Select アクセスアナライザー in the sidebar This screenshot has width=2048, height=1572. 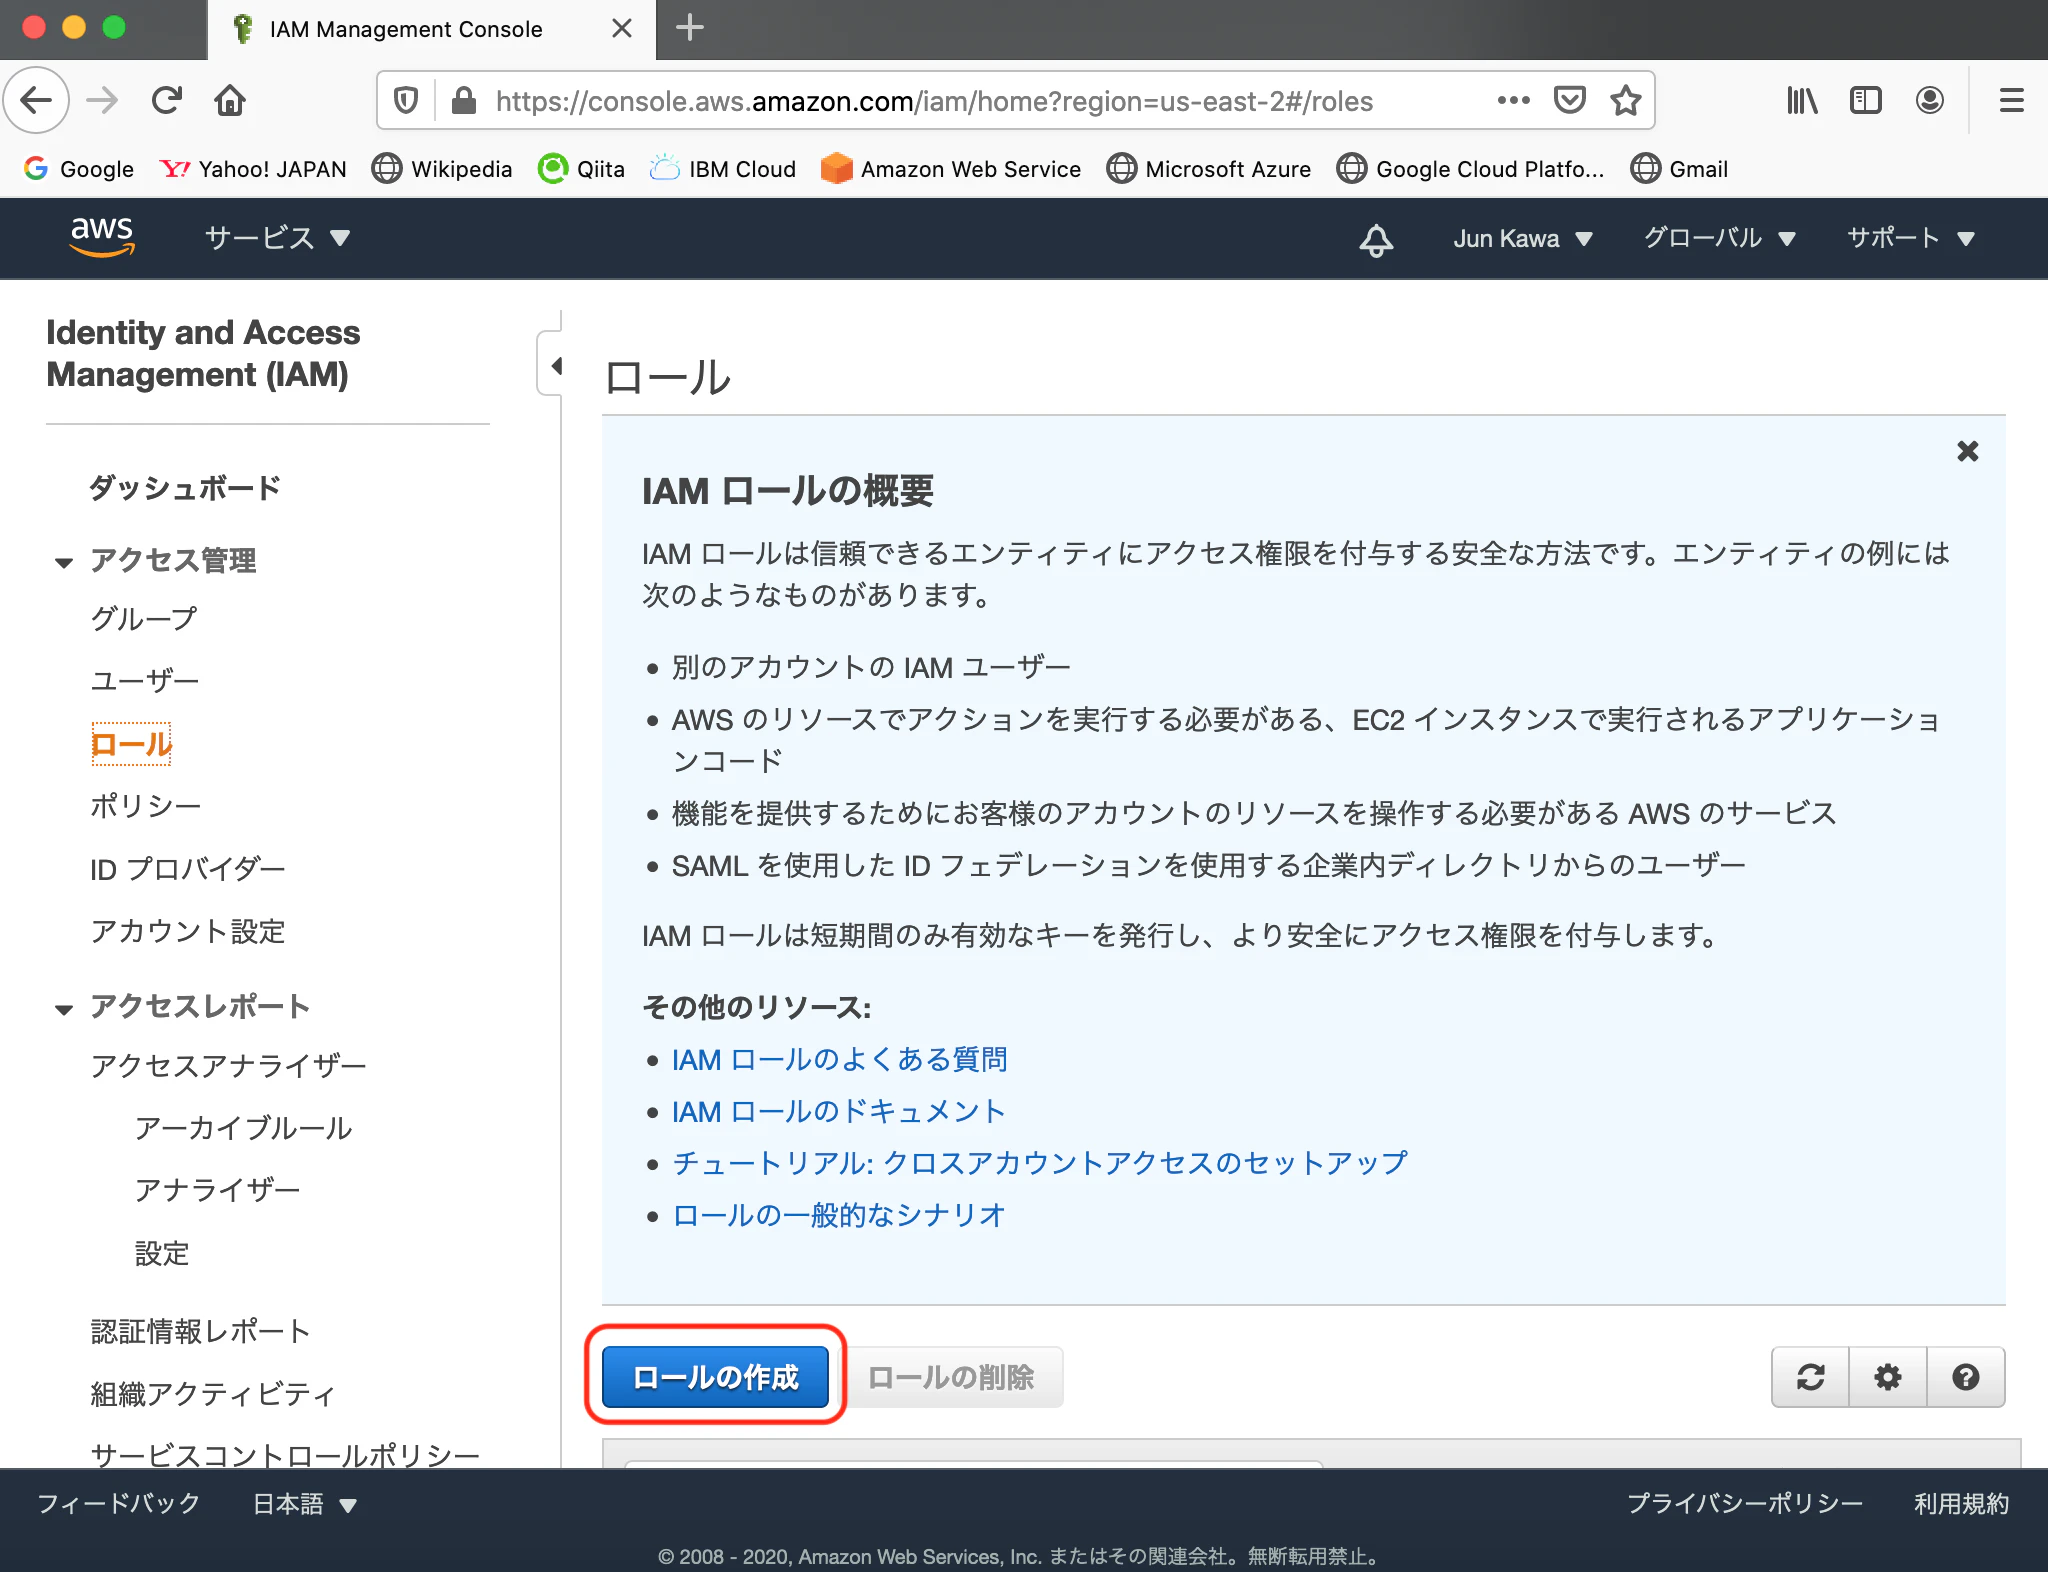tap(228, 1066)
